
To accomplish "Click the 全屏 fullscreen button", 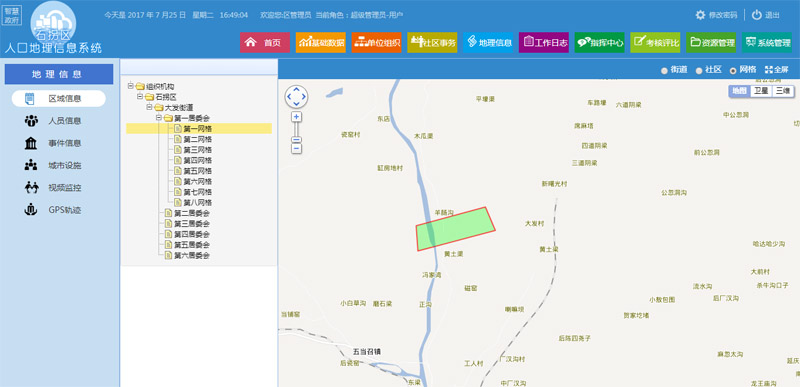I will pos(777,70).
